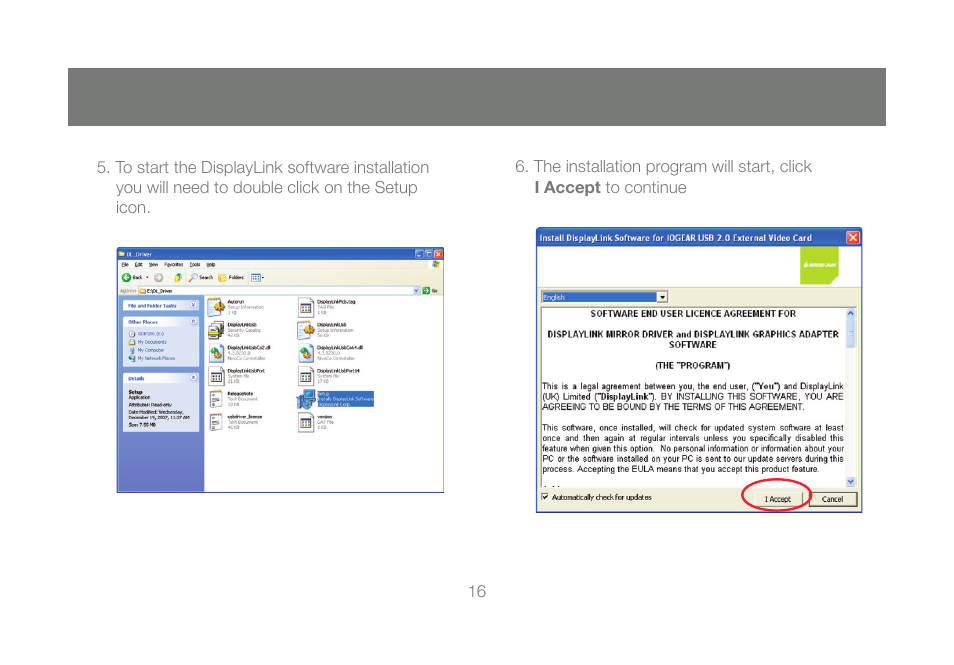
Task: Click the Forward arrow in Explorer toolbar
Action: click(x=158, y=277)
